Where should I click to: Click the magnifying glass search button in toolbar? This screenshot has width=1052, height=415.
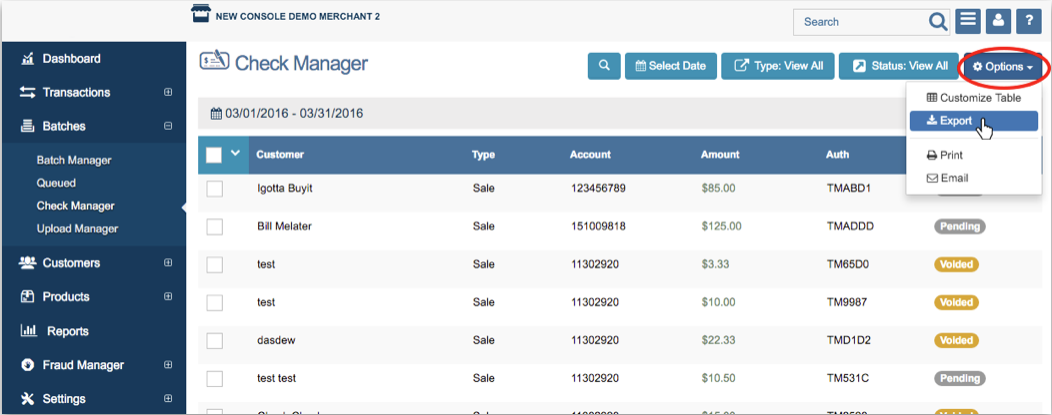click(603, 66)
